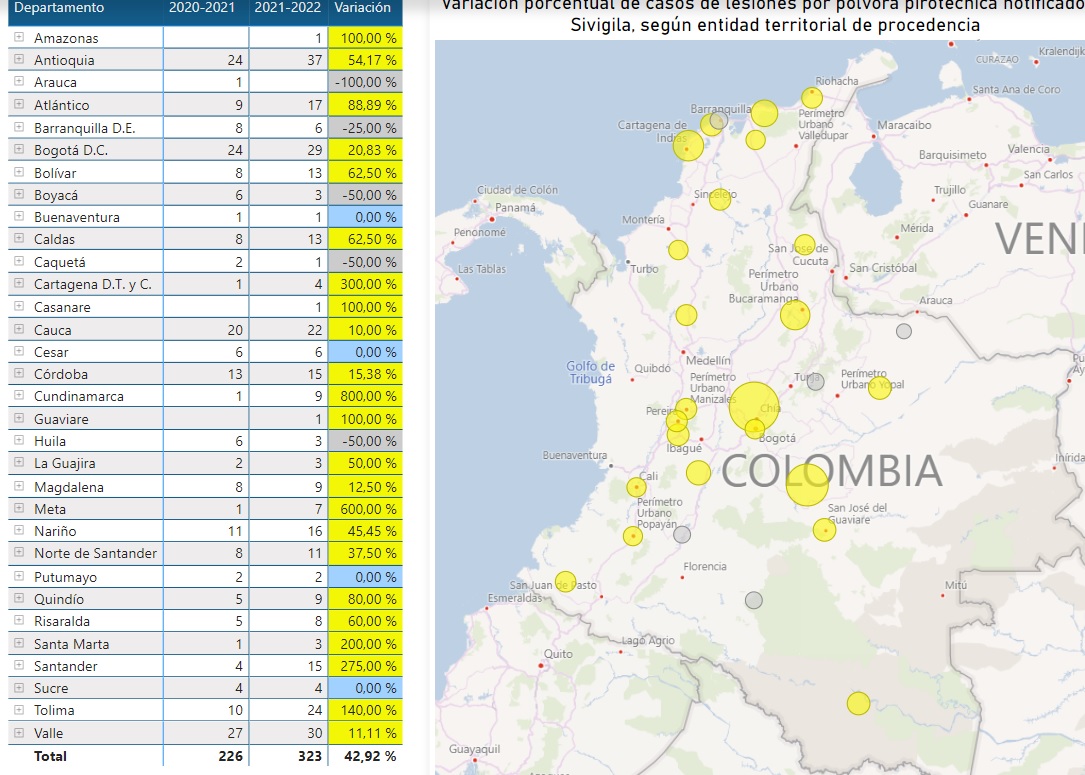
Task: Sort by the Variación column header
Action: coord(363,8)
